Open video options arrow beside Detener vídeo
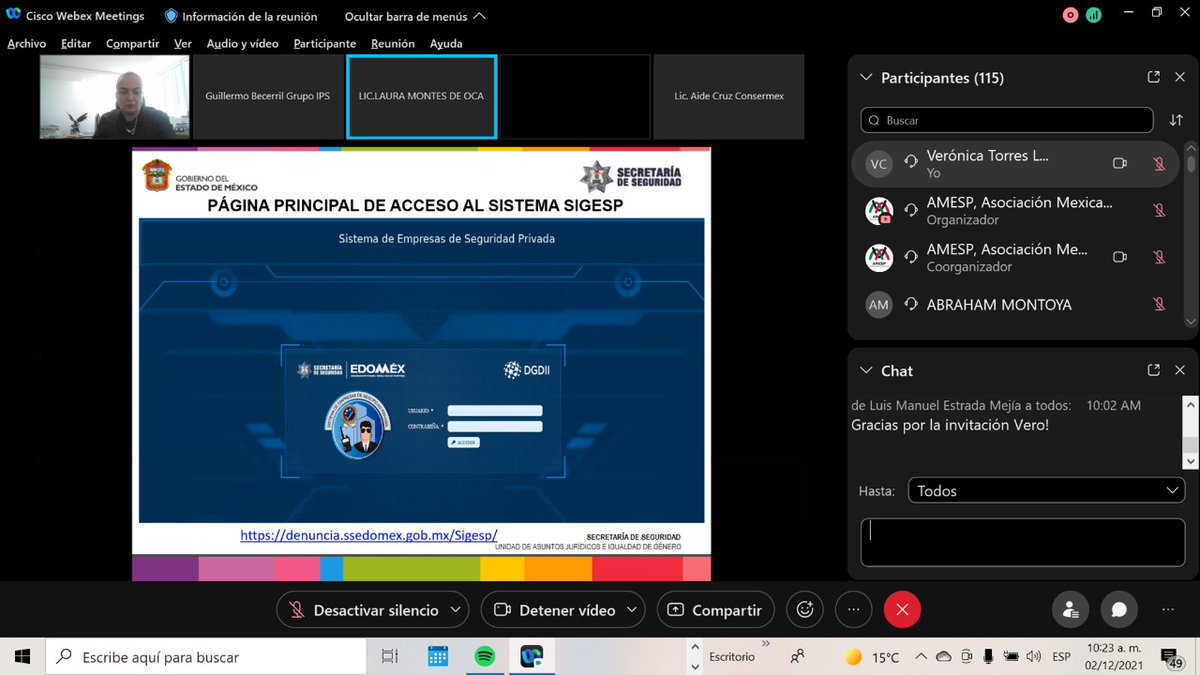The image size is (1200, 675). [x=634, y=610]
